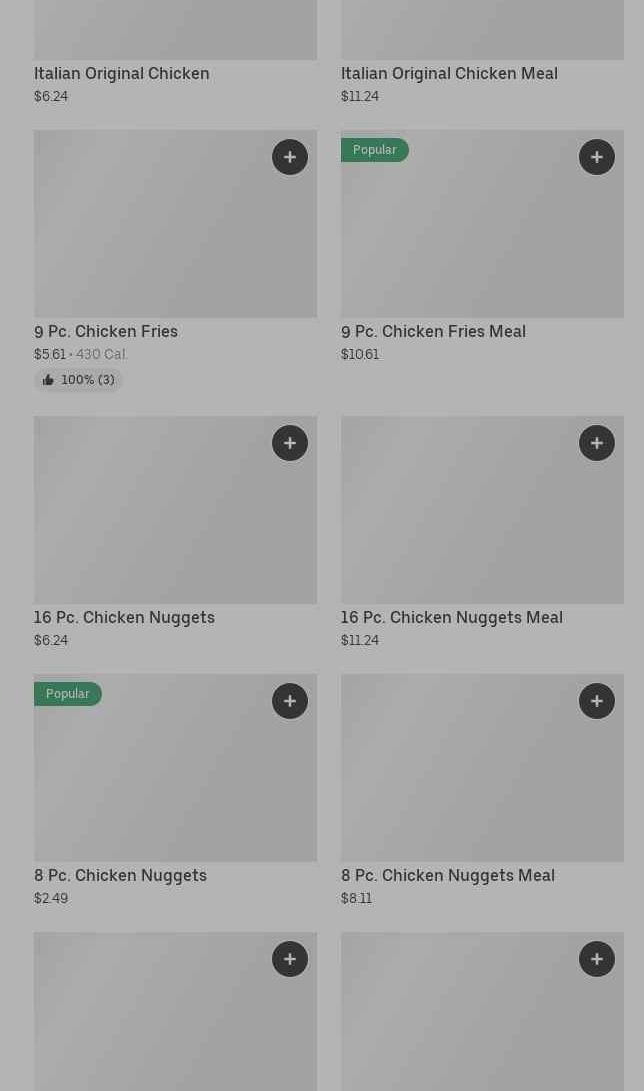View 8 Pc. Chicken Nuggets Meal details
The height and width of the screenshot is (1091, 644).
448,875
